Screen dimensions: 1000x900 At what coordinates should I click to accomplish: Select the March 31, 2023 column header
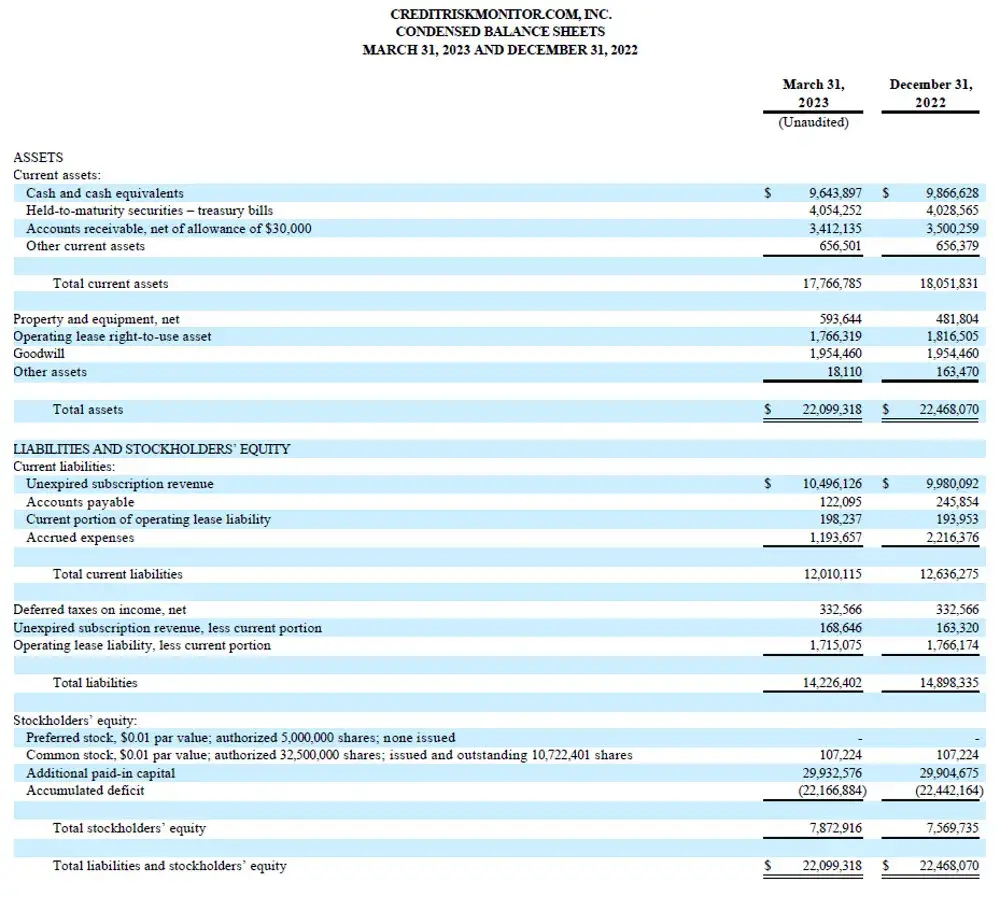coord(813,94)
